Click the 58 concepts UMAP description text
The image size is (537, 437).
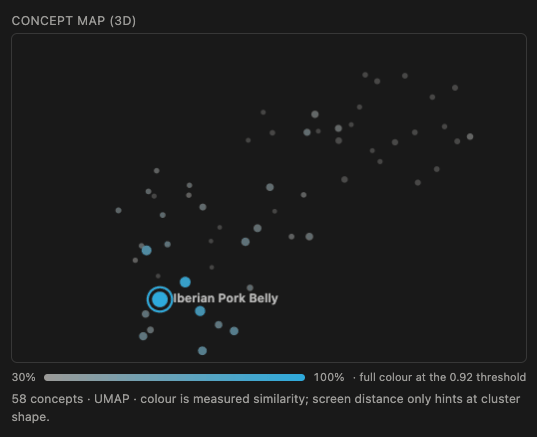[x=266, y=408]
